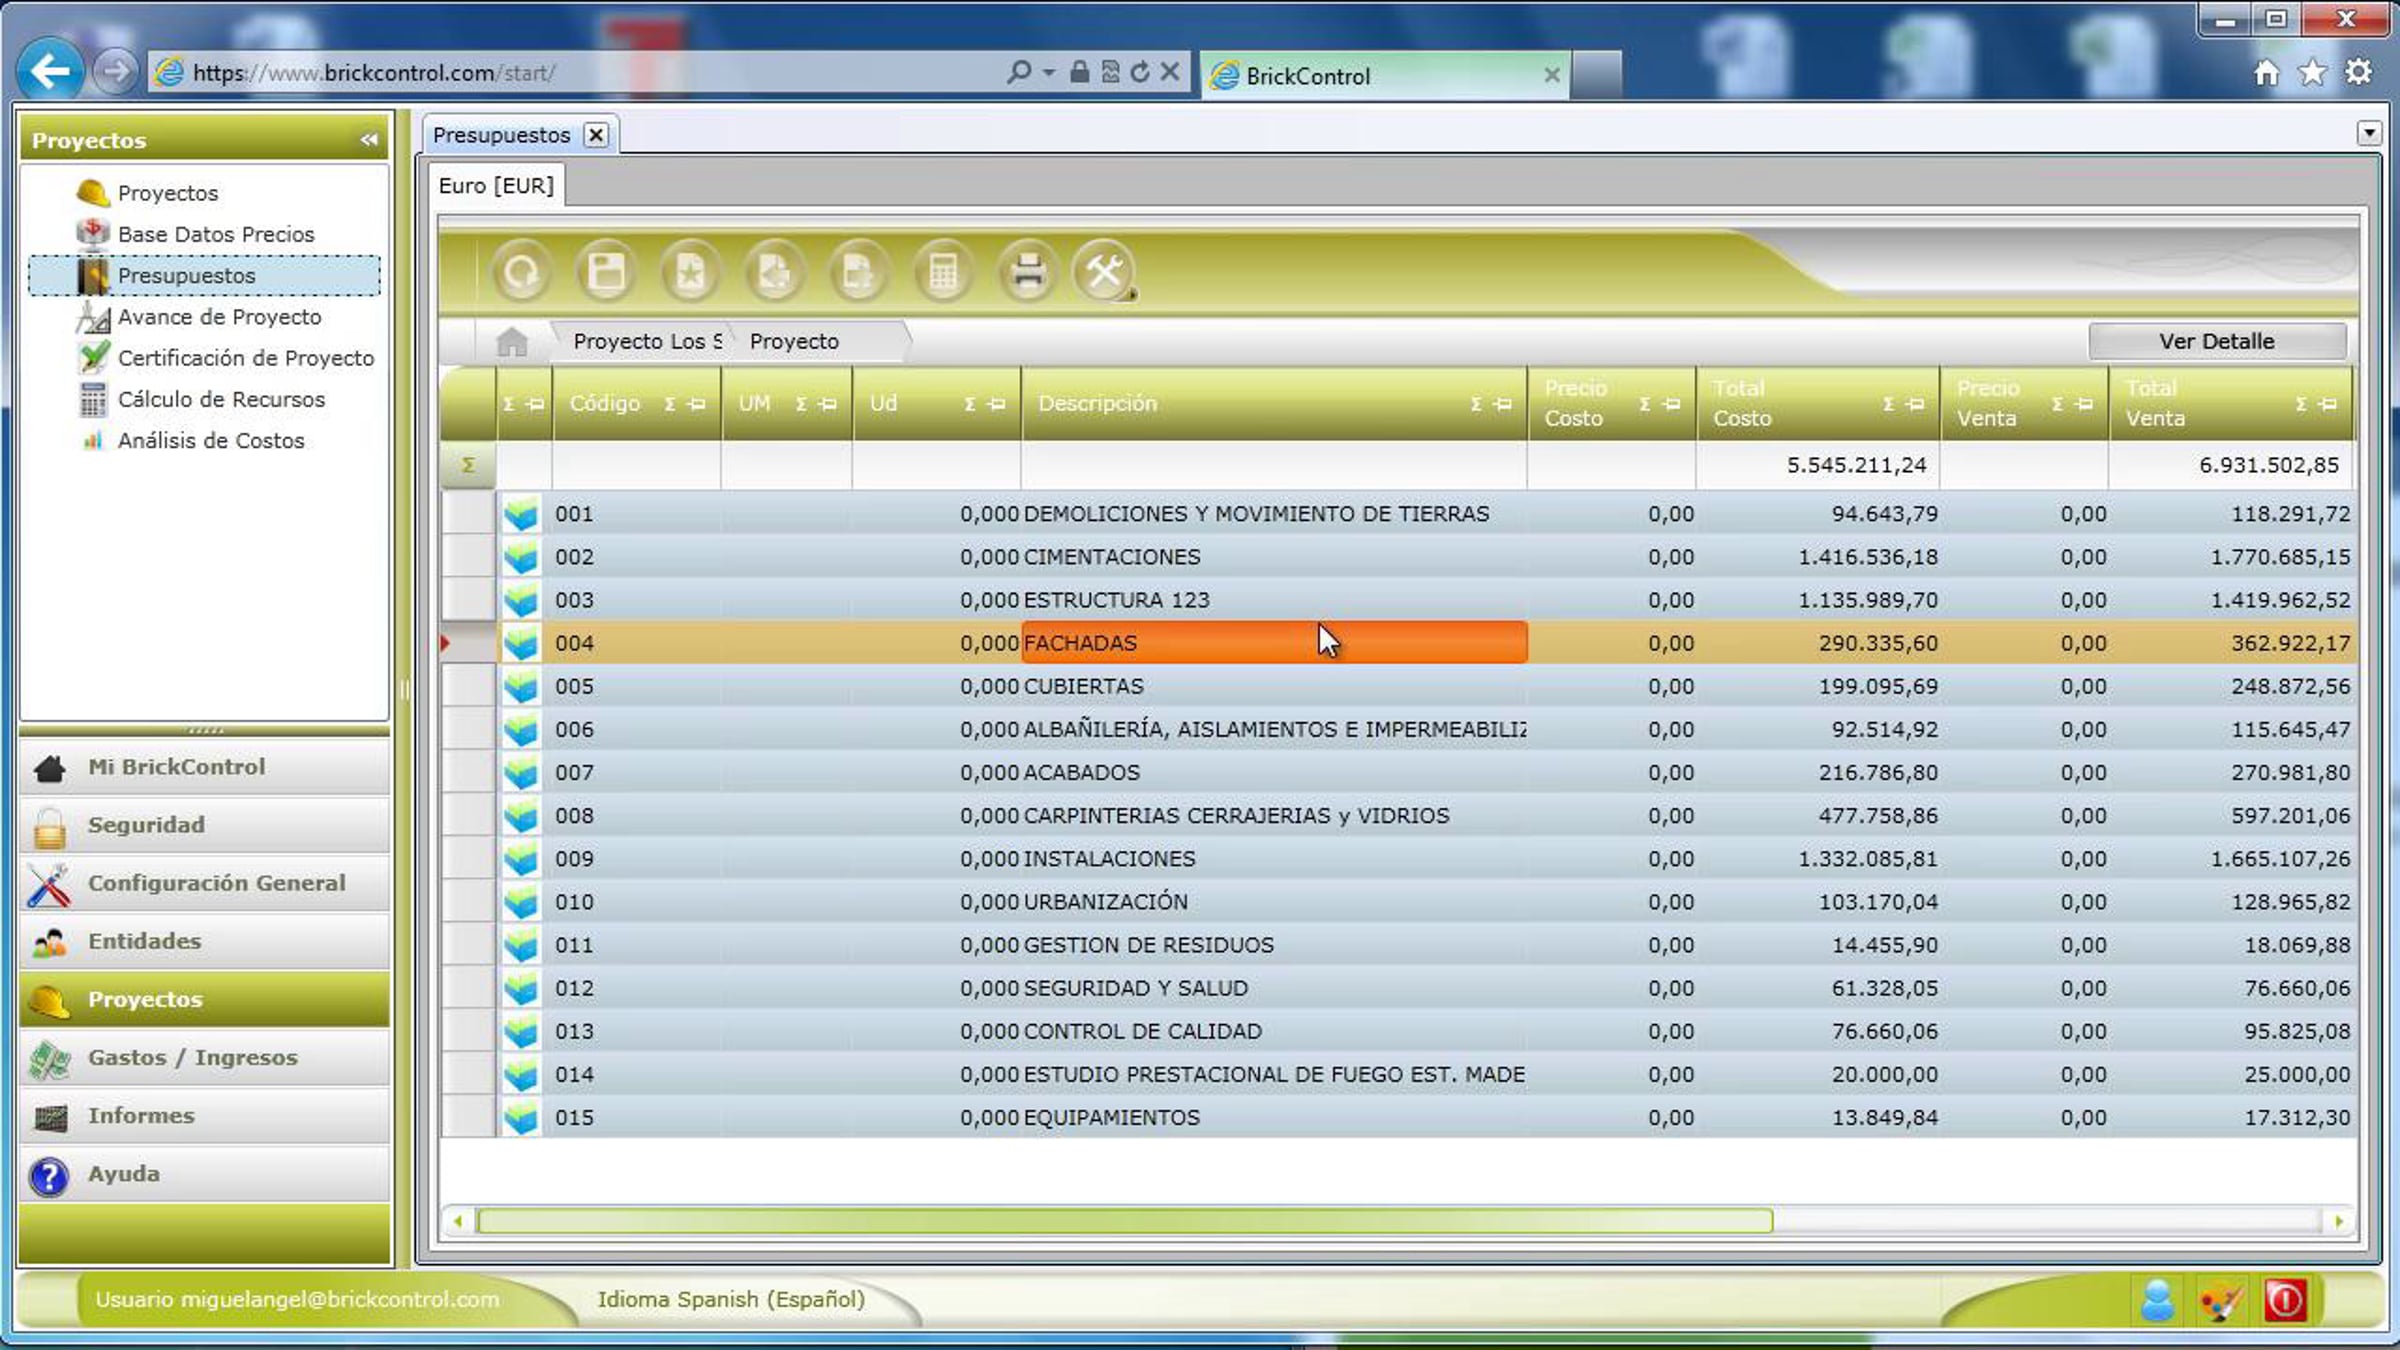Click the Proyecto Los S breadcrumb link

point(647,342)
